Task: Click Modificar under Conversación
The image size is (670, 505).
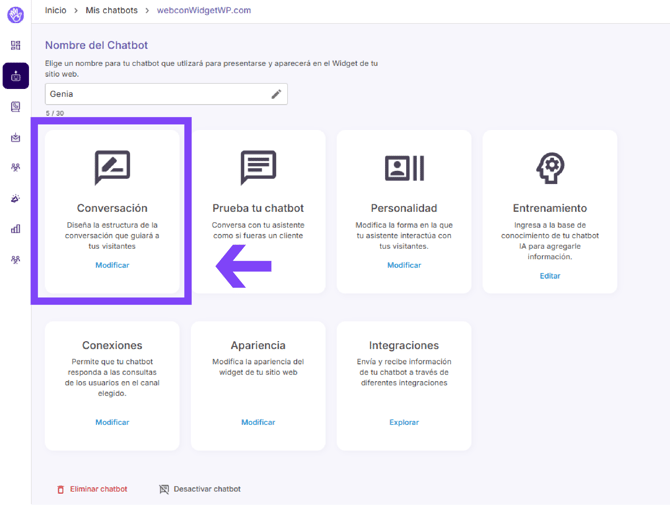Action: [112, 265]
